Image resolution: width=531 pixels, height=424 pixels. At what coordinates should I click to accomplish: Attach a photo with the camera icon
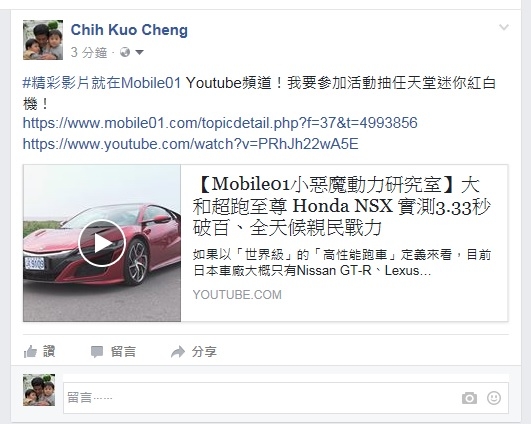[x=469, y=398]
